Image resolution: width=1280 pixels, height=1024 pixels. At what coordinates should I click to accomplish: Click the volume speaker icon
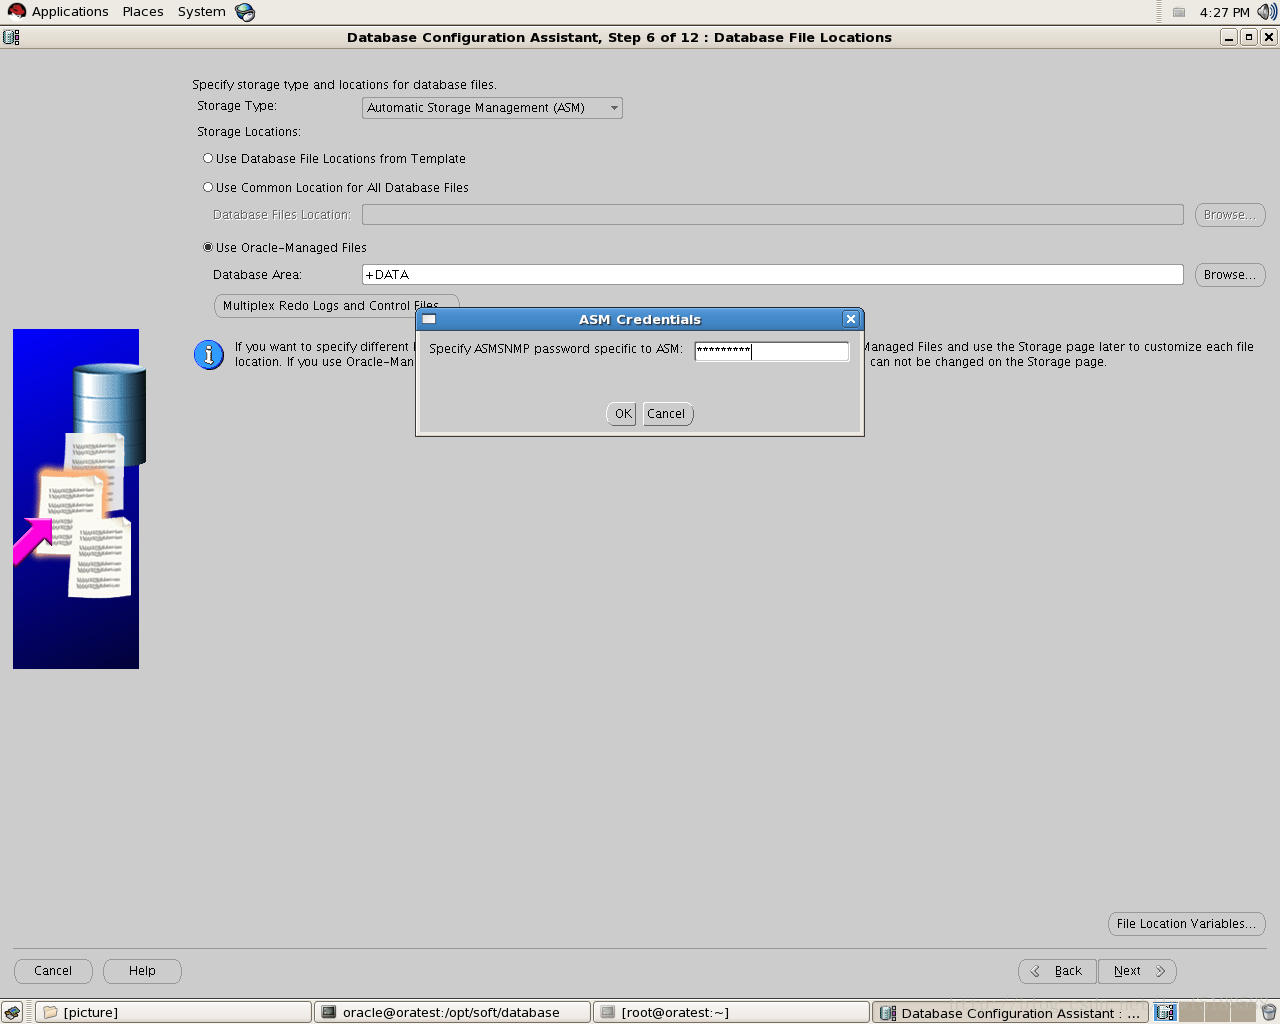[1267, 12]
